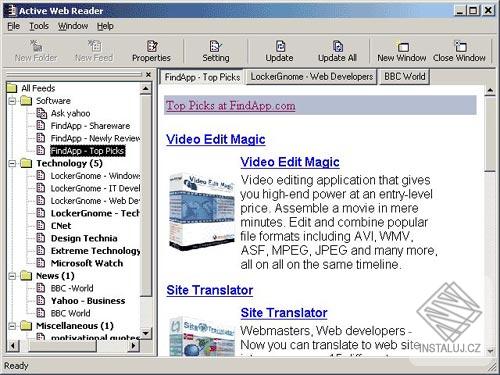Open the large Video Edit Magic heading link

coord(216,139)
